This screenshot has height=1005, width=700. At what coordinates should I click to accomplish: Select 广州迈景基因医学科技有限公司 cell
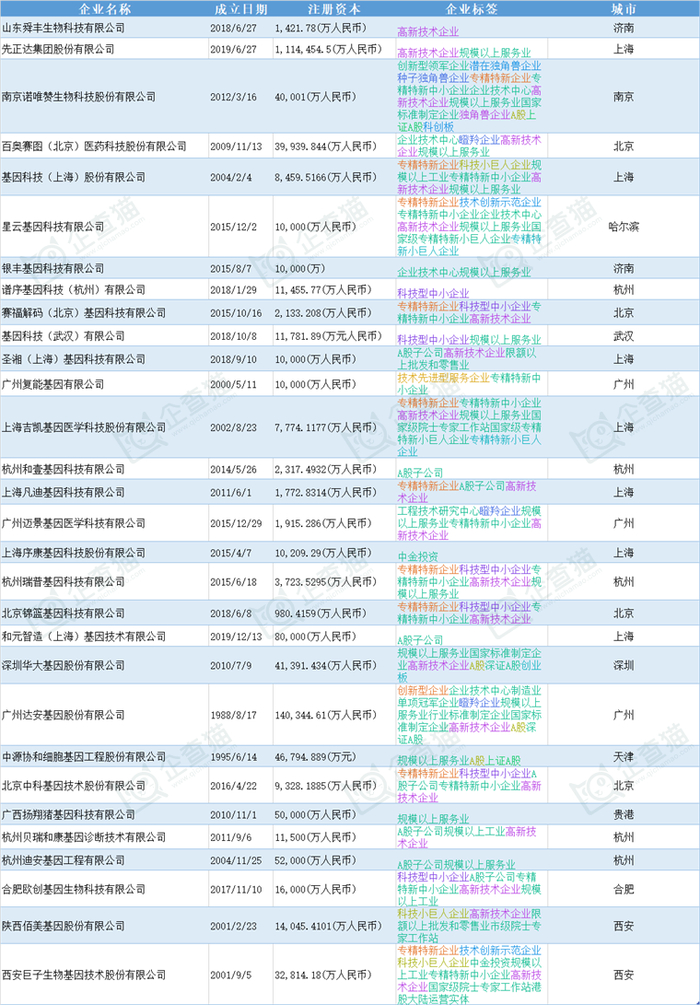tap(74, 523)
